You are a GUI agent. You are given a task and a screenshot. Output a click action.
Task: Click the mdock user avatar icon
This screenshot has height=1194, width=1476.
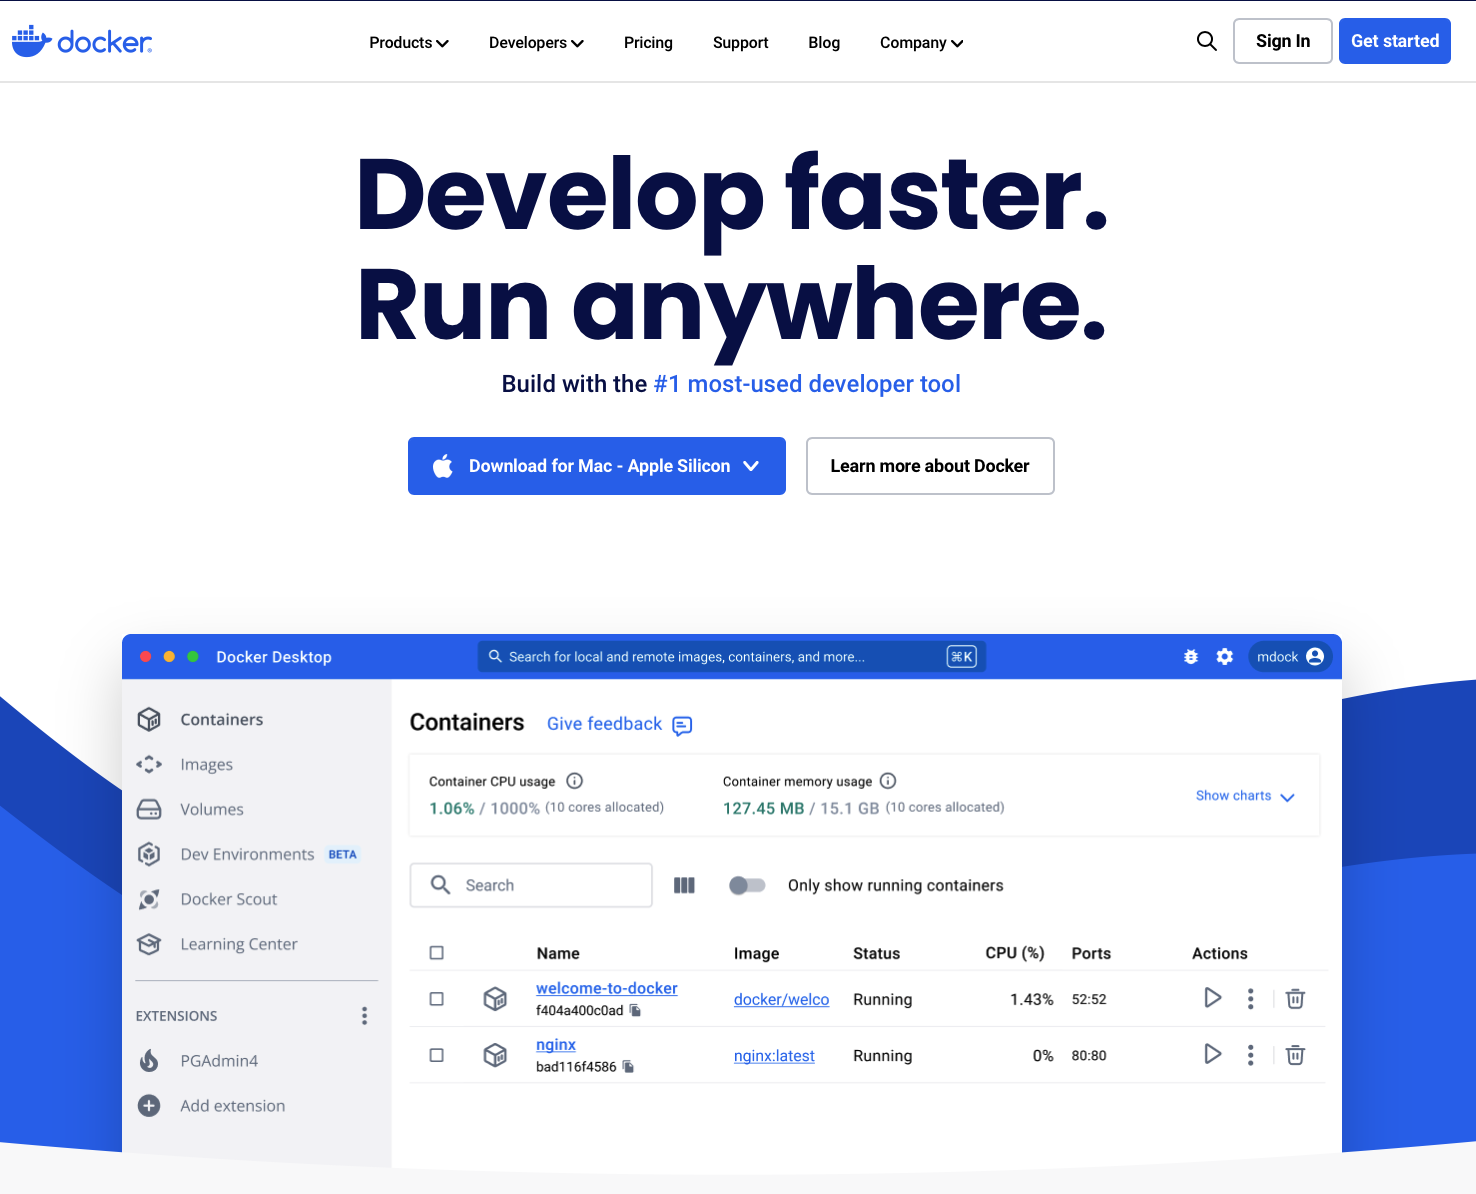point(1315,656)
